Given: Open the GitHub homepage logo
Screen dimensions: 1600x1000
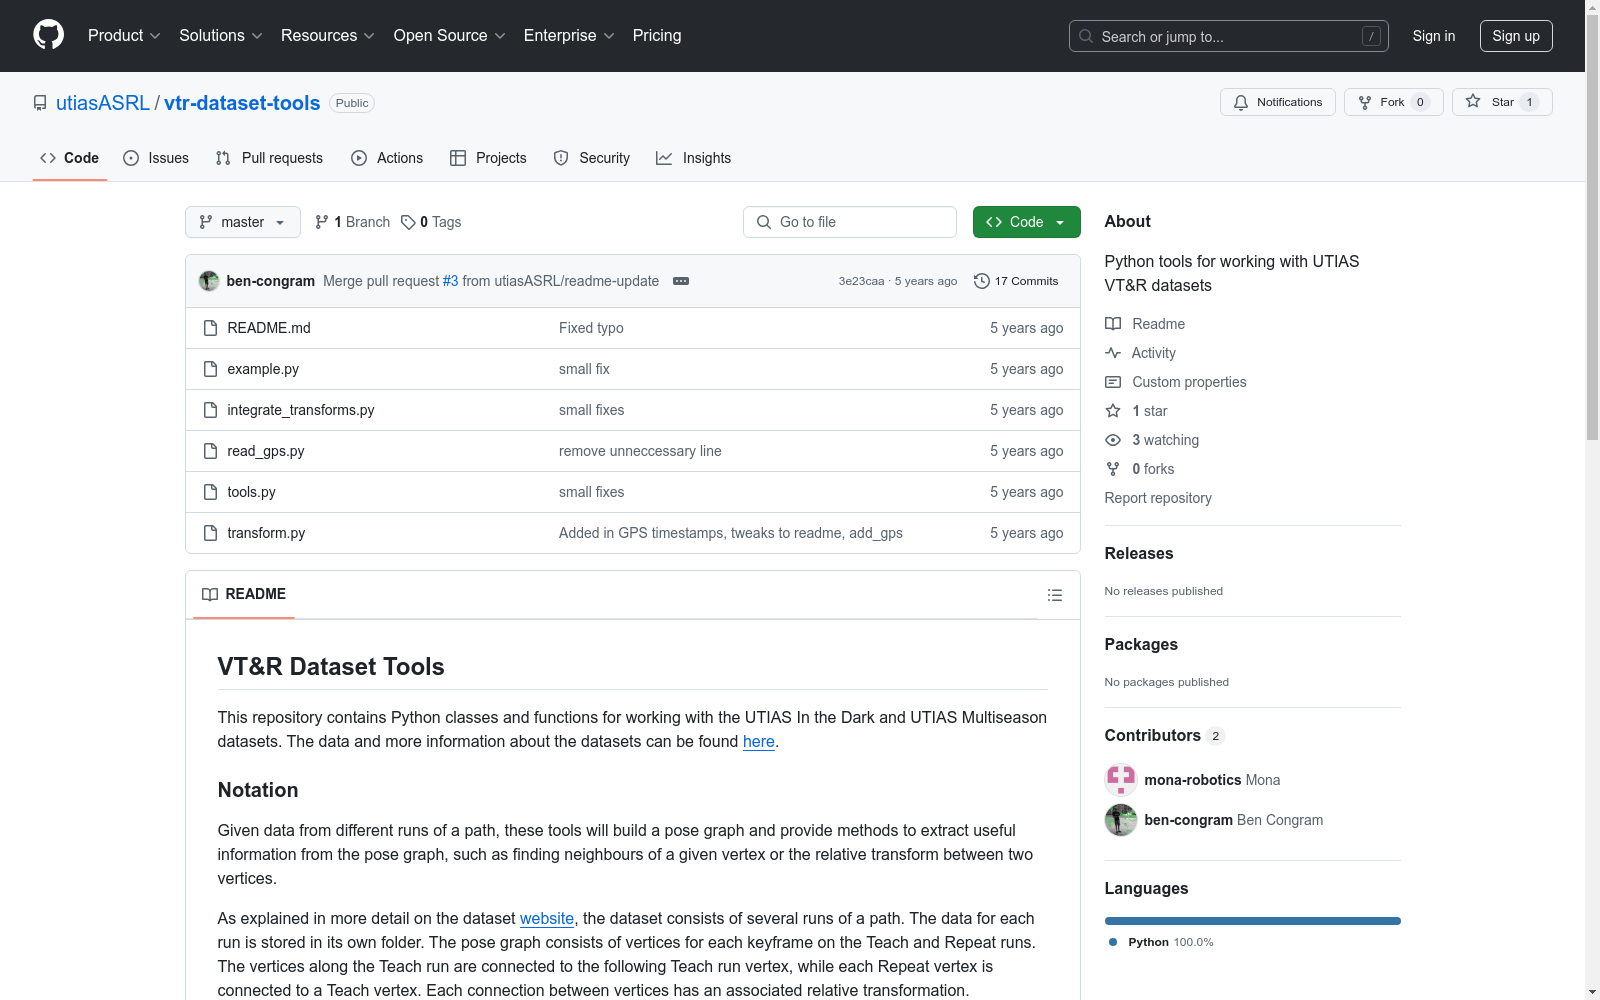Looking at the screenshot, I should (x=48, y=35).
